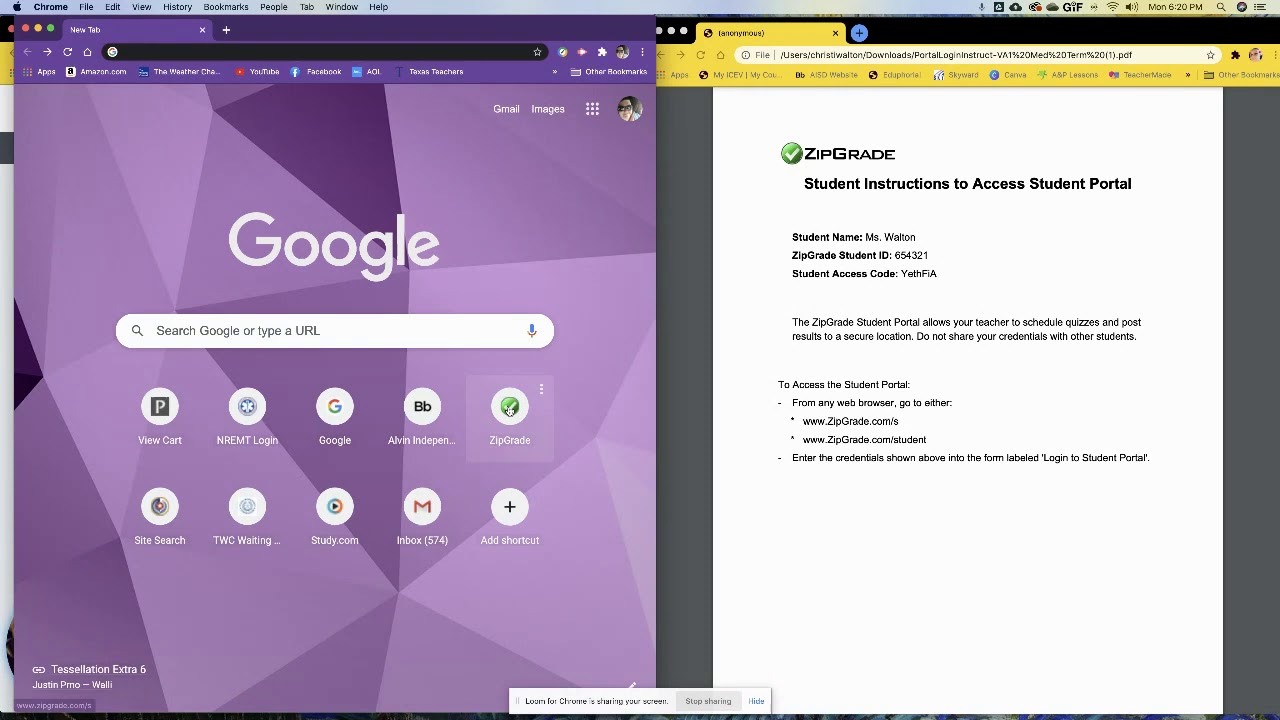
Task: Click Forward arrow in the purple Chrome window
Action: [x=47, y=52]
